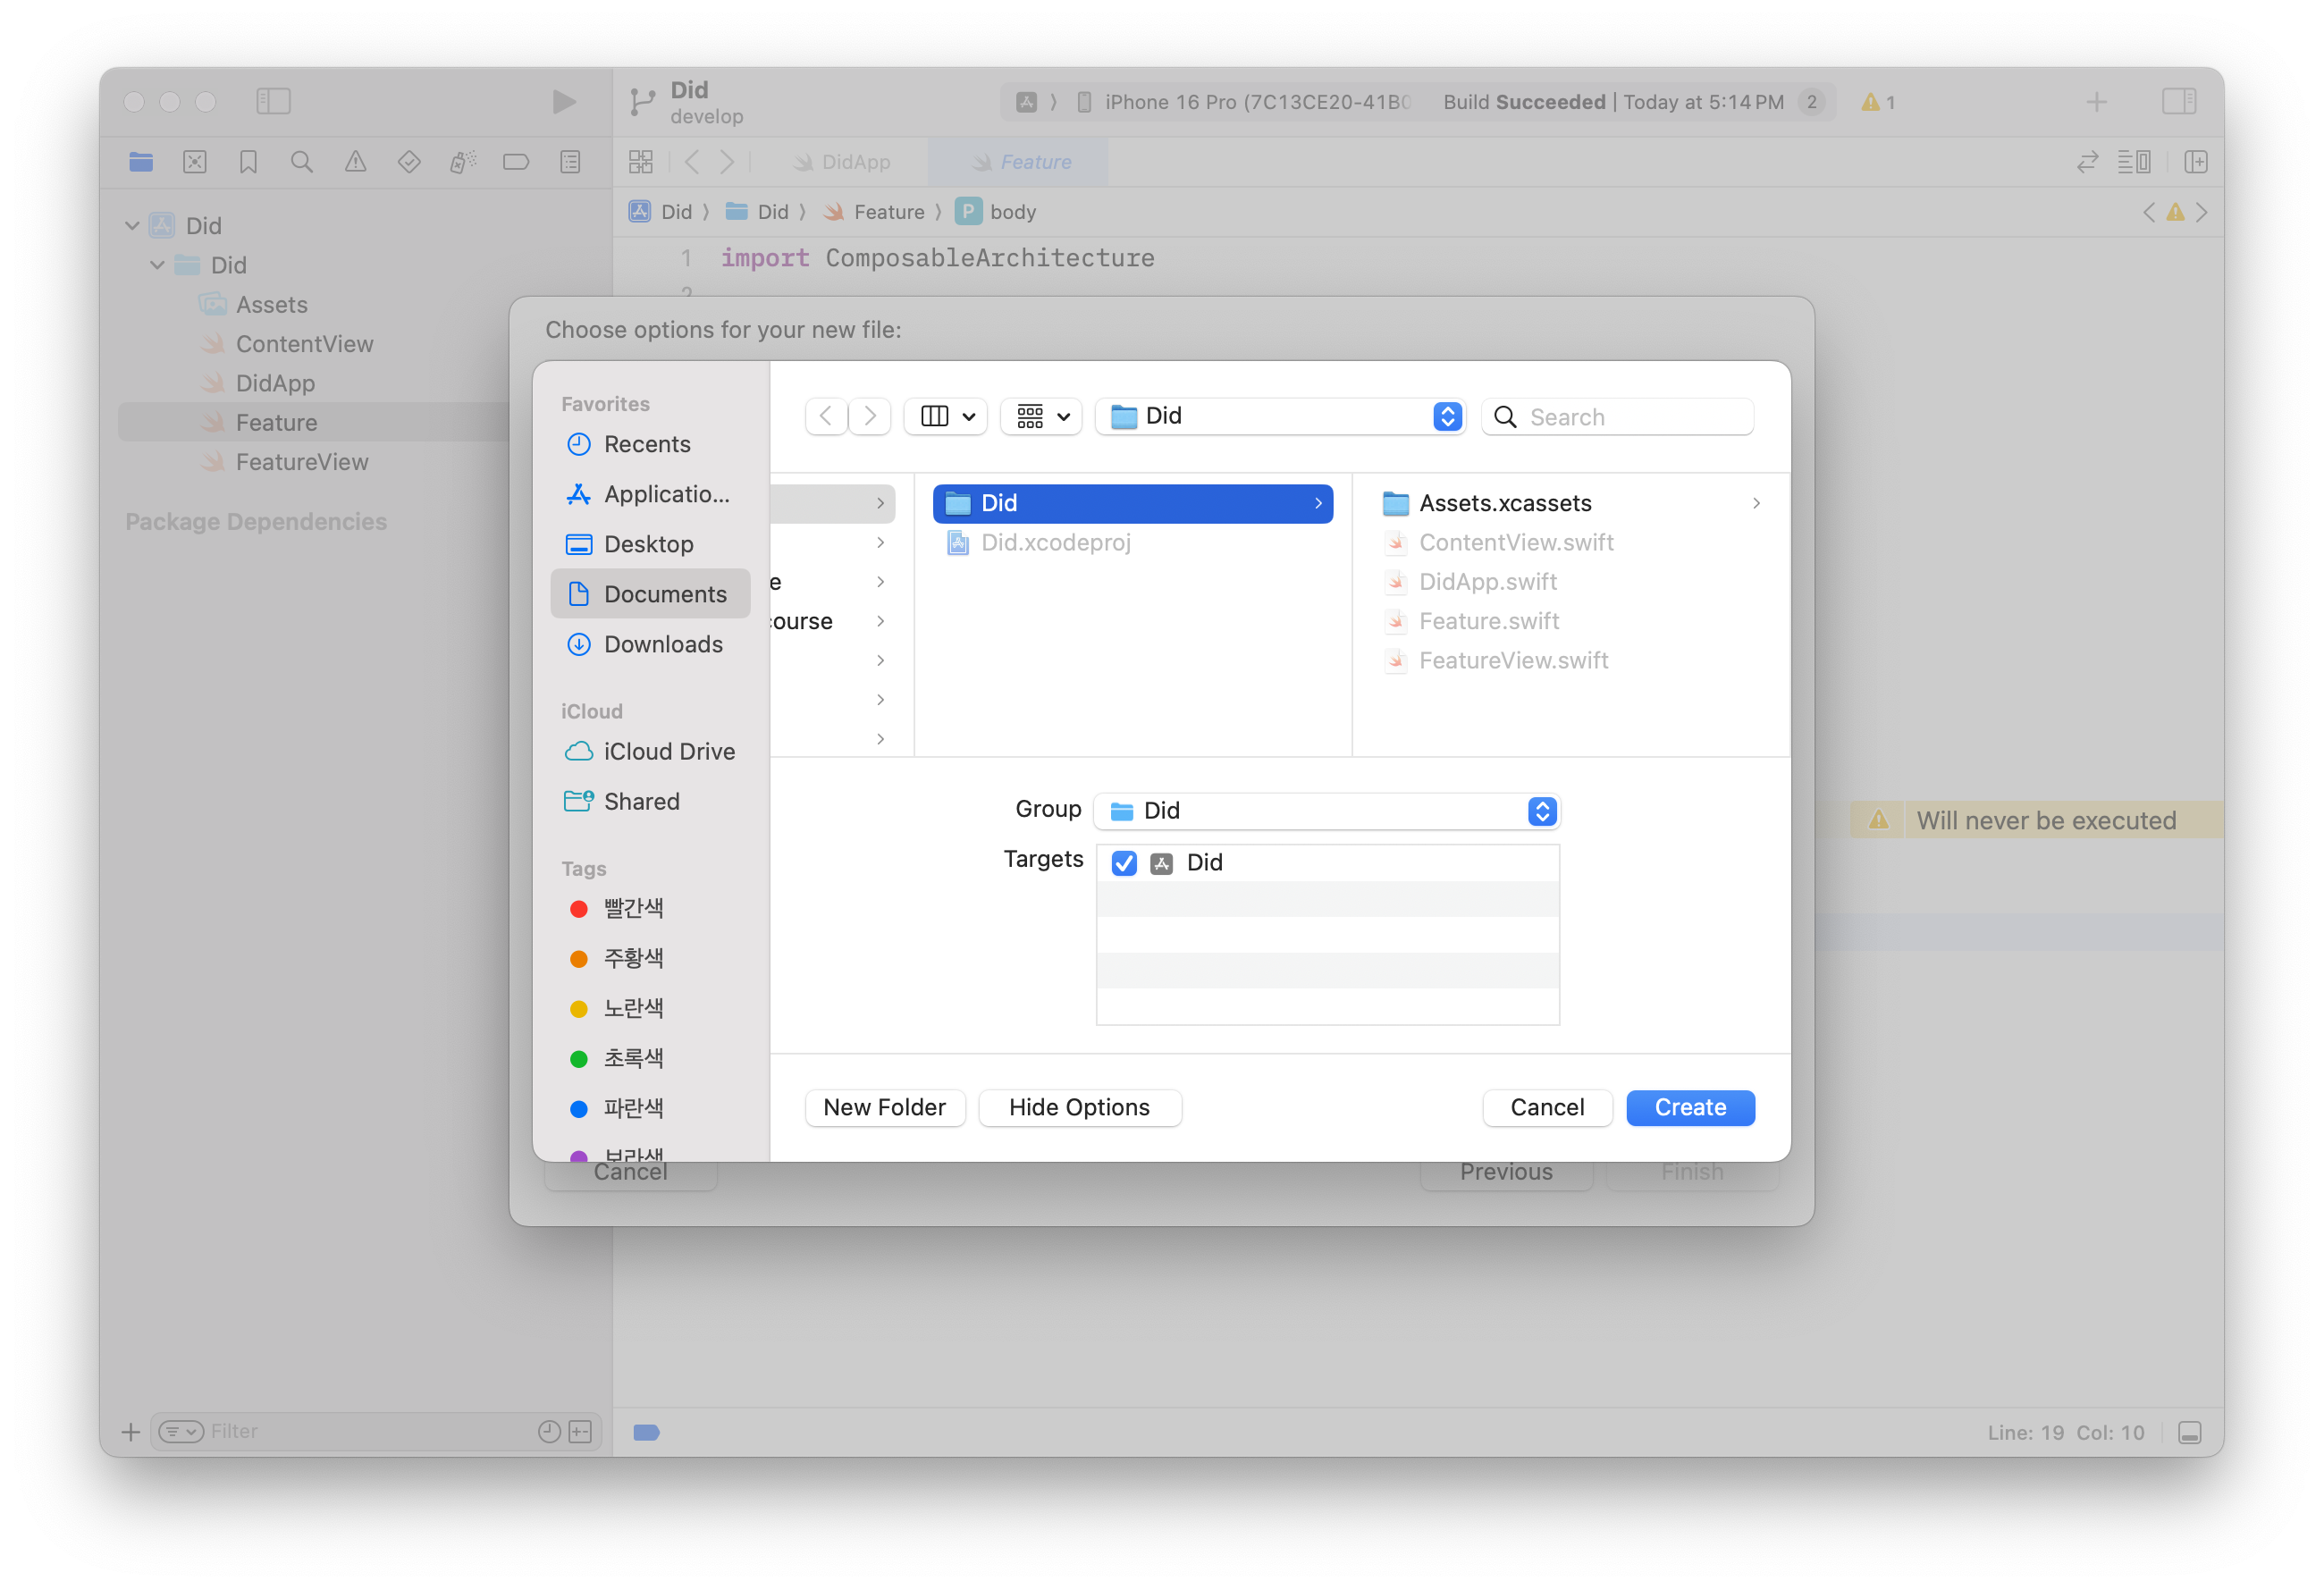Collapse the Did project root disclosure
The image size is (2324, 1589).
click(132, 226)
